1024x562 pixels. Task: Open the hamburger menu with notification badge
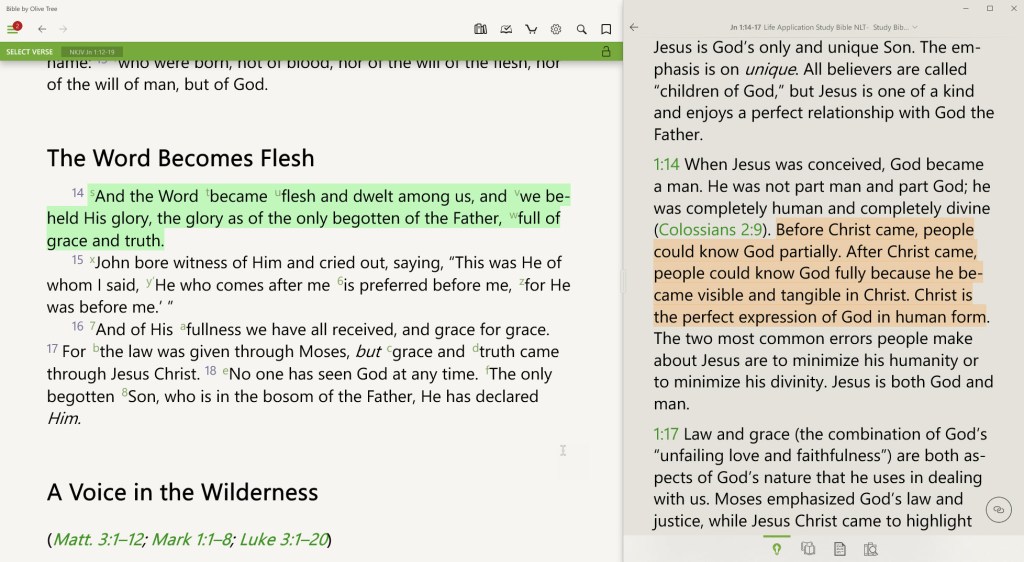[14, 29]
